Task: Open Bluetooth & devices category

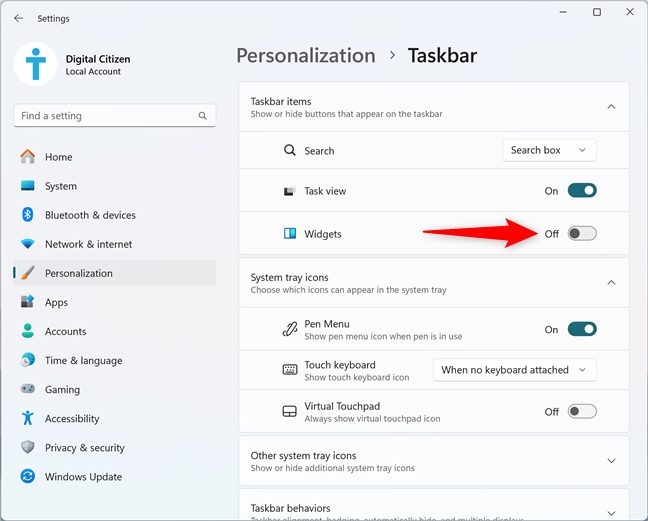Action: click(x=114, y=214)
